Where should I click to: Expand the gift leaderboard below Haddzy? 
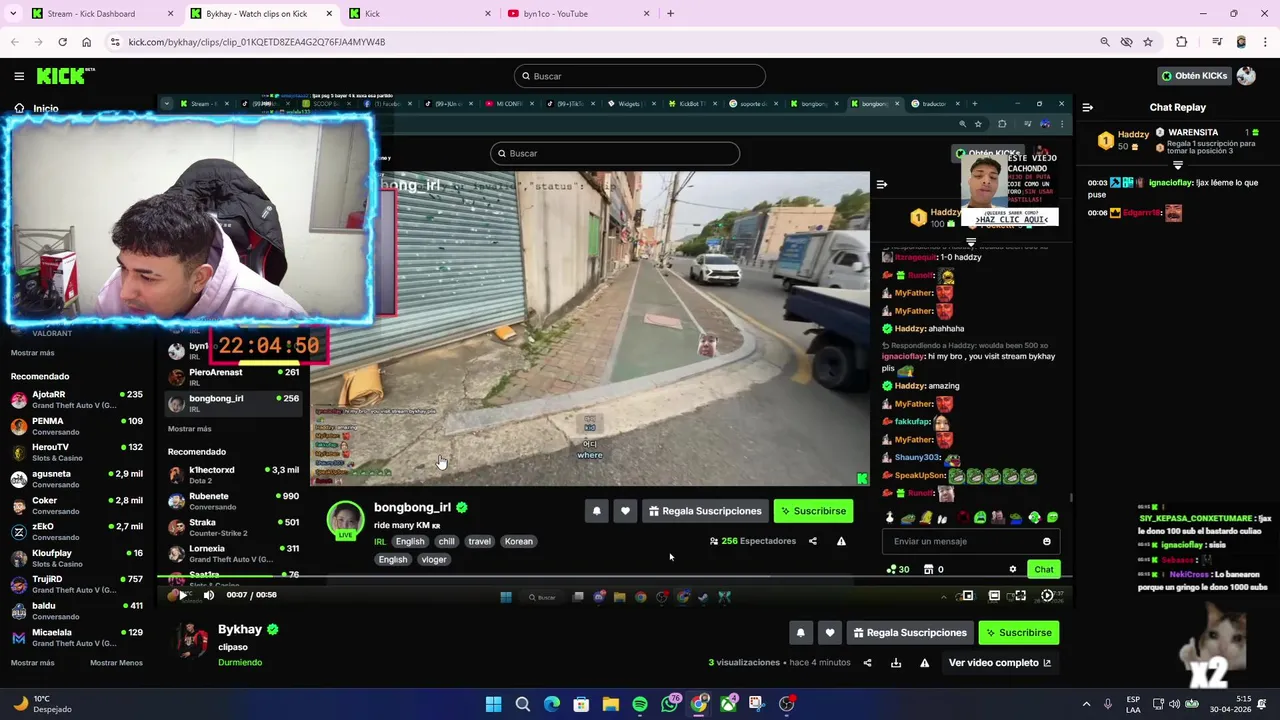1178,165
